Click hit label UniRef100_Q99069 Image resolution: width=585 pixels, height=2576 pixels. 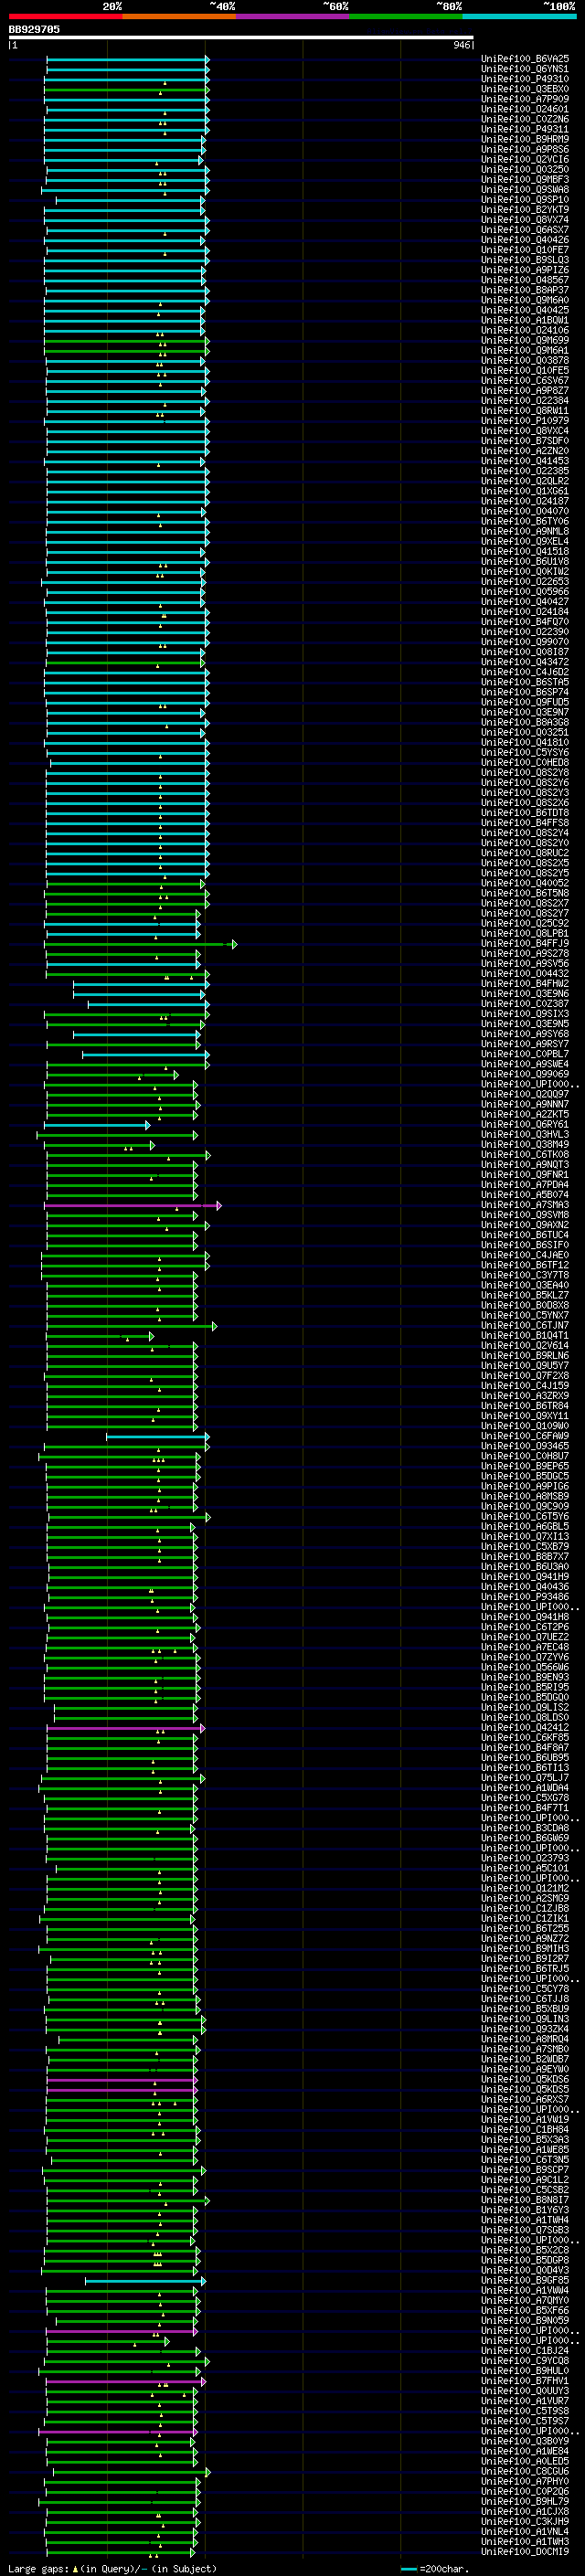point(525,1074)
